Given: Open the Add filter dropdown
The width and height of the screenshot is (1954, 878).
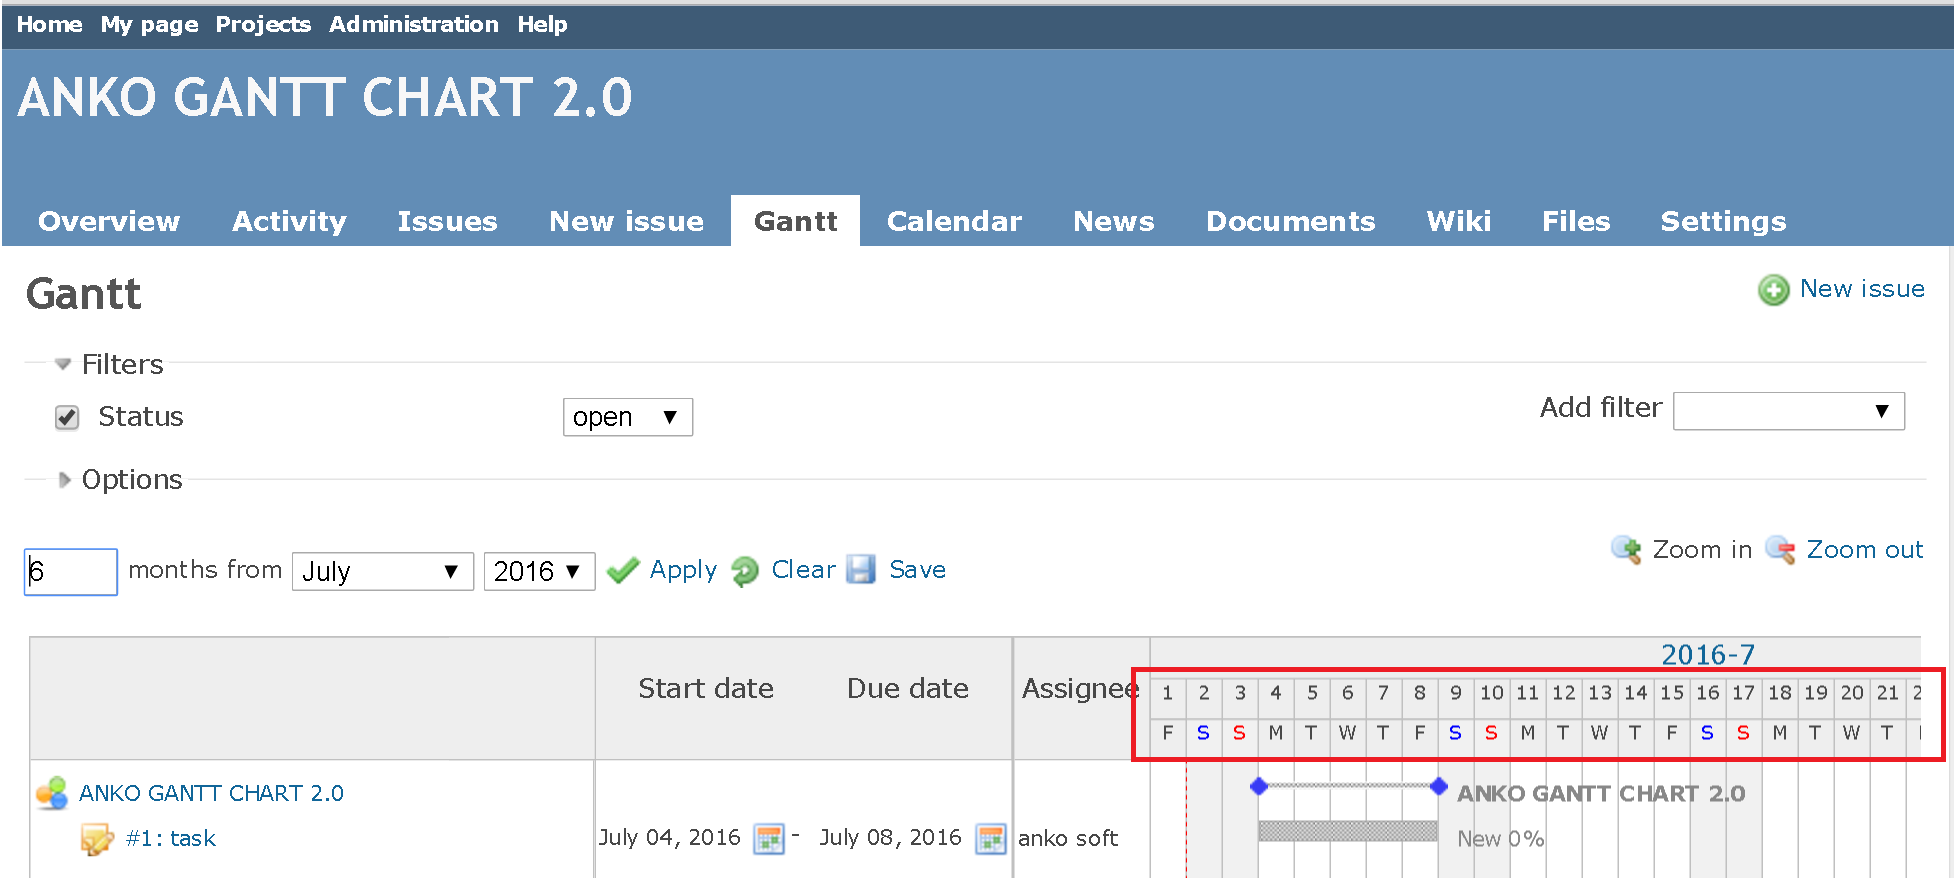Looking at the screenshot, I should click(x=1788, y=411).
